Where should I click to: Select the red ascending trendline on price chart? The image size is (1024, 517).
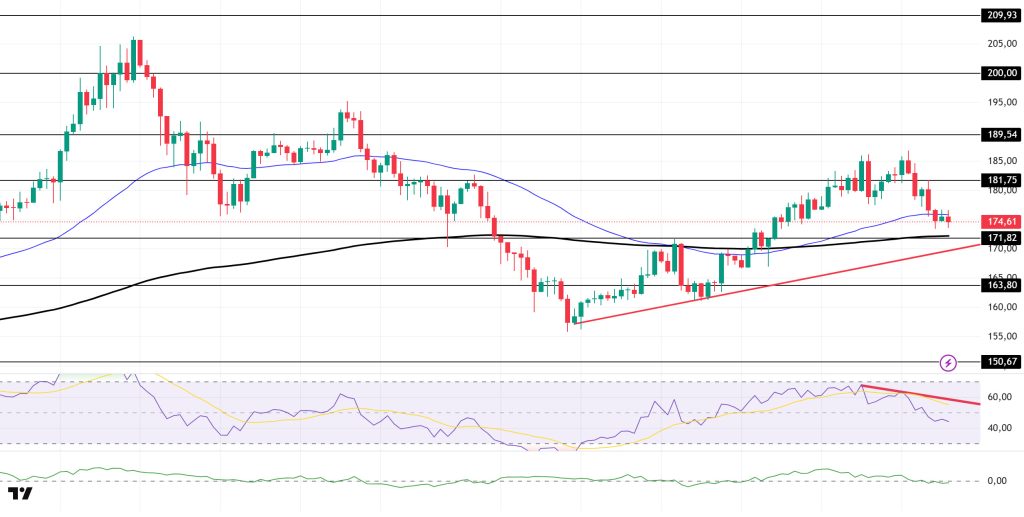(777, 284)
